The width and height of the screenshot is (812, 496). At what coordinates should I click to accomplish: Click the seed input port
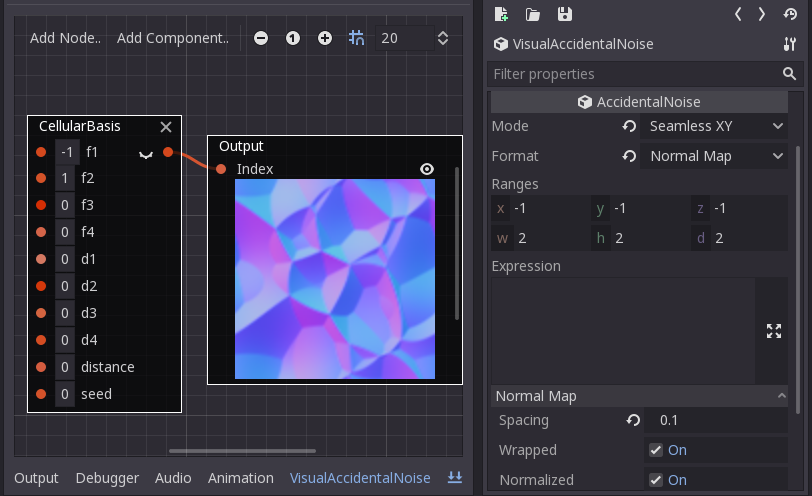[x=41, y=393]
